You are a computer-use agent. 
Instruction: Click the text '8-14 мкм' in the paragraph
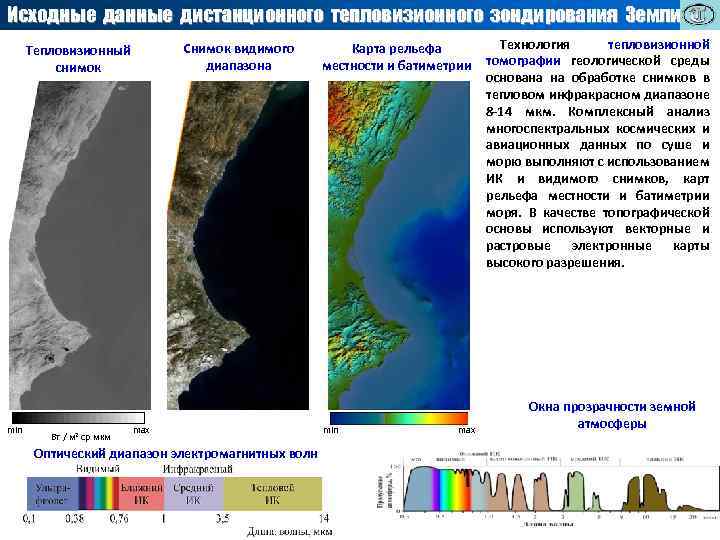519,112
